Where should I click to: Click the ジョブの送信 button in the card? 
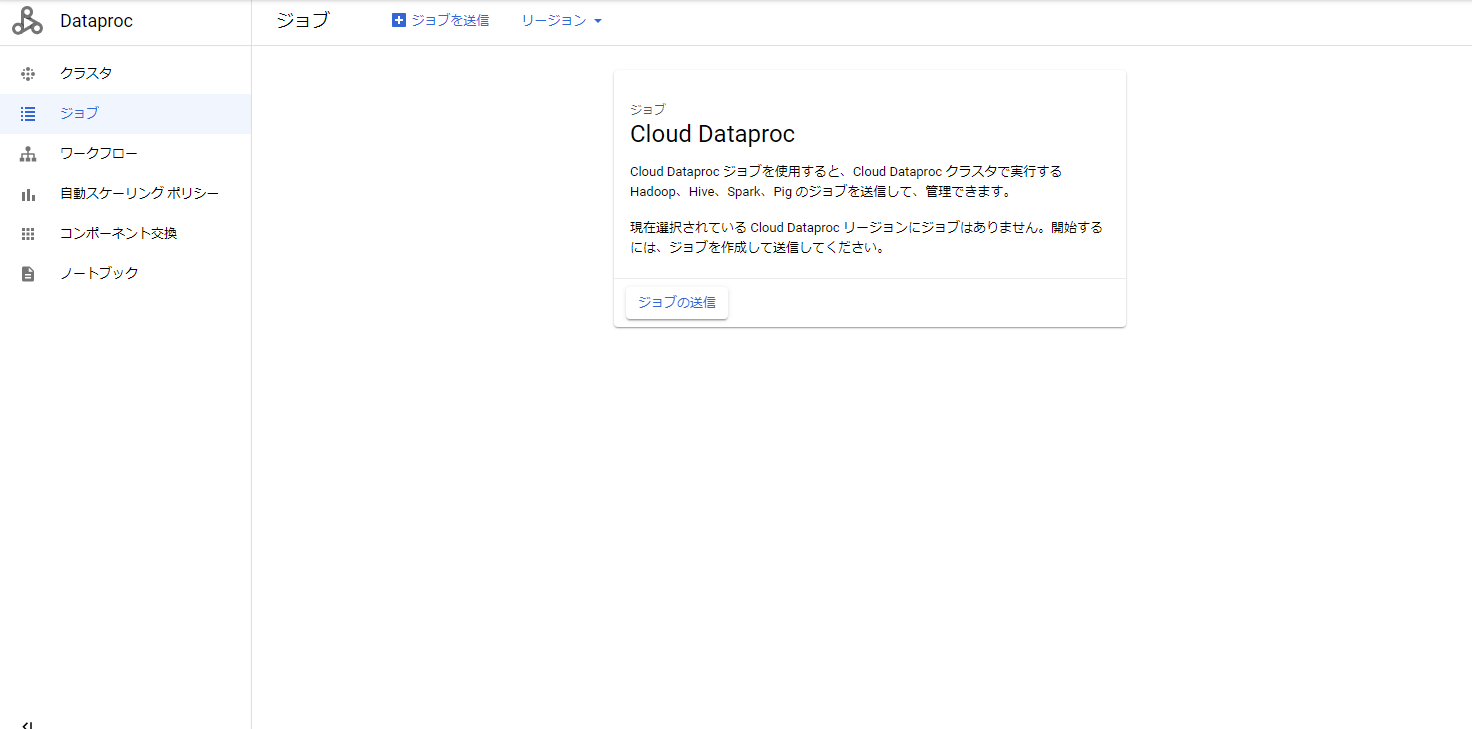tap(677, 302)
